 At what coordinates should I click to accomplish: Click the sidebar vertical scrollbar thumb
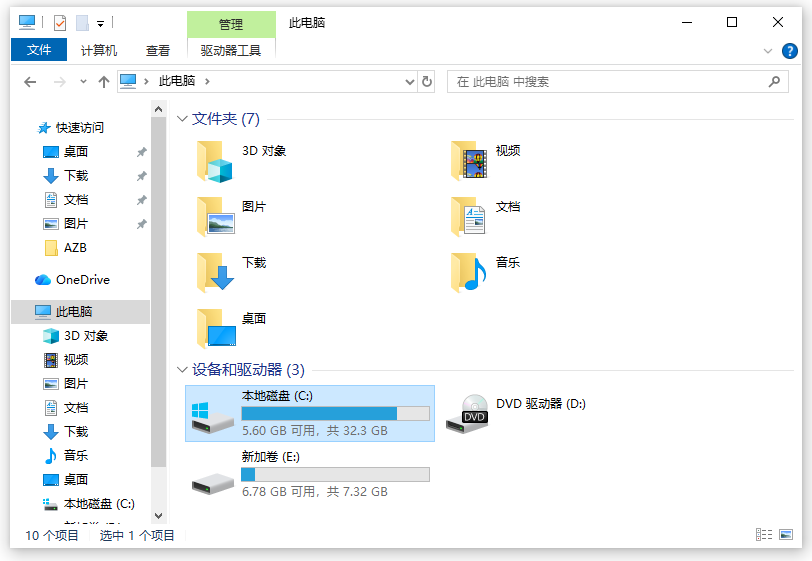click(x=158, y=293)
